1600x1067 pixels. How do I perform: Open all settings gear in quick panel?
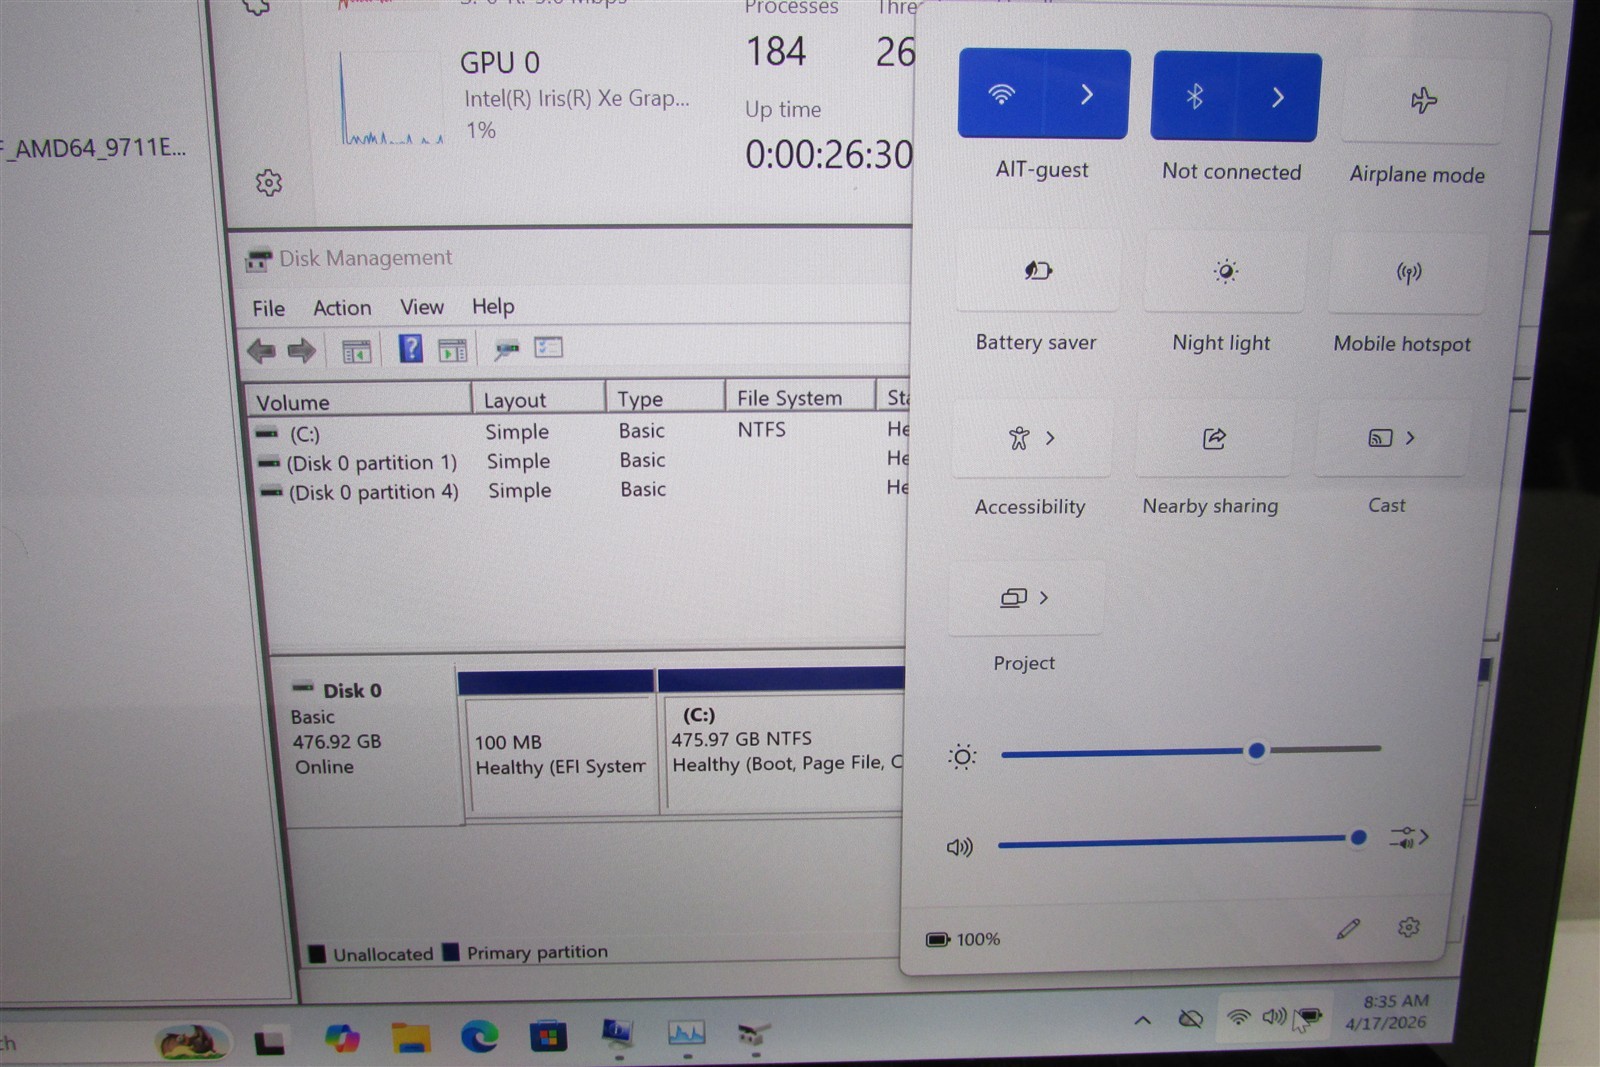[1408, 927]
